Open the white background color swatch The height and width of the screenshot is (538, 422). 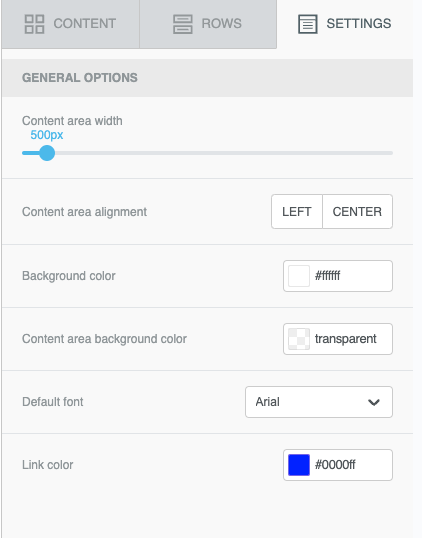click(x=299, y=276)
